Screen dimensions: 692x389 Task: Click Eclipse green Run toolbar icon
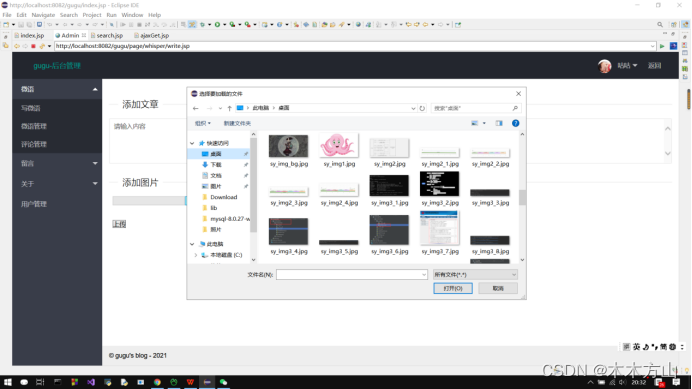(x=217, y=25)
